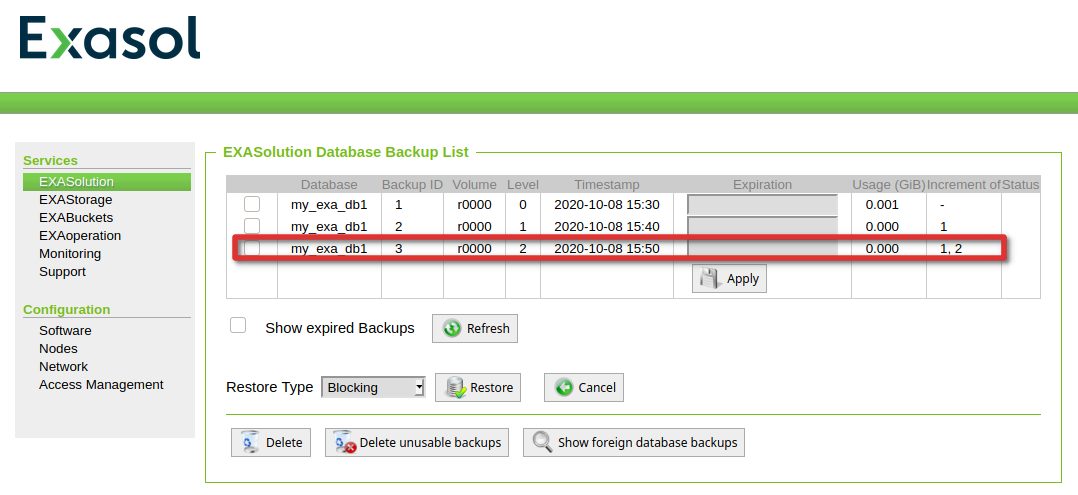Click the green back-arrow Cancel icon
Image resolution: width=1078 pixels, height=495 pixels.
tap(564, 387)
